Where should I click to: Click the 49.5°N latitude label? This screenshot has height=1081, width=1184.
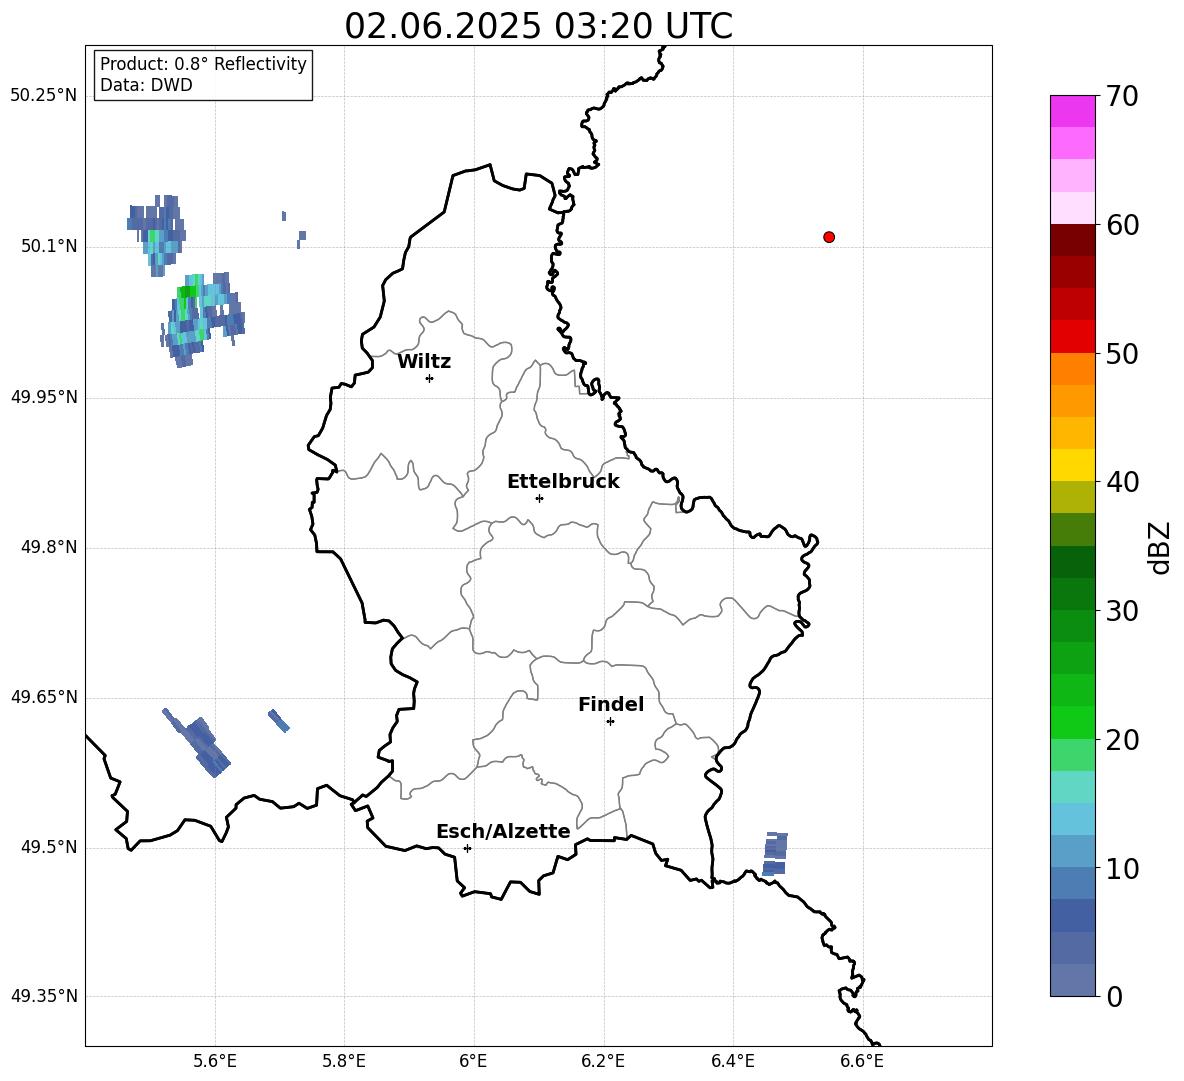click(x=49, y=847)
